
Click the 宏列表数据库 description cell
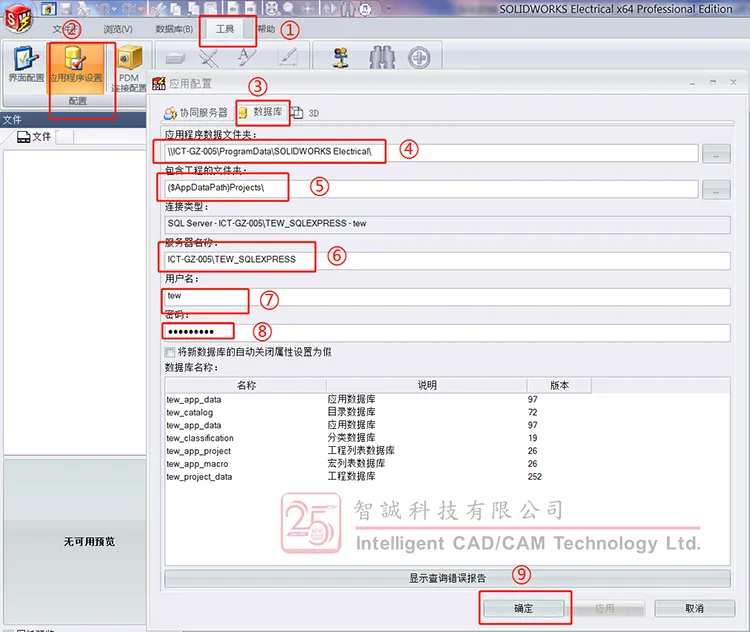[356, 464]
